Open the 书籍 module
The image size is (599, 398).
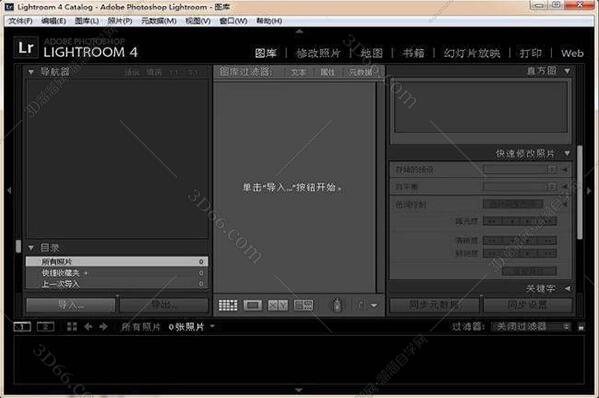pos(413,53)
